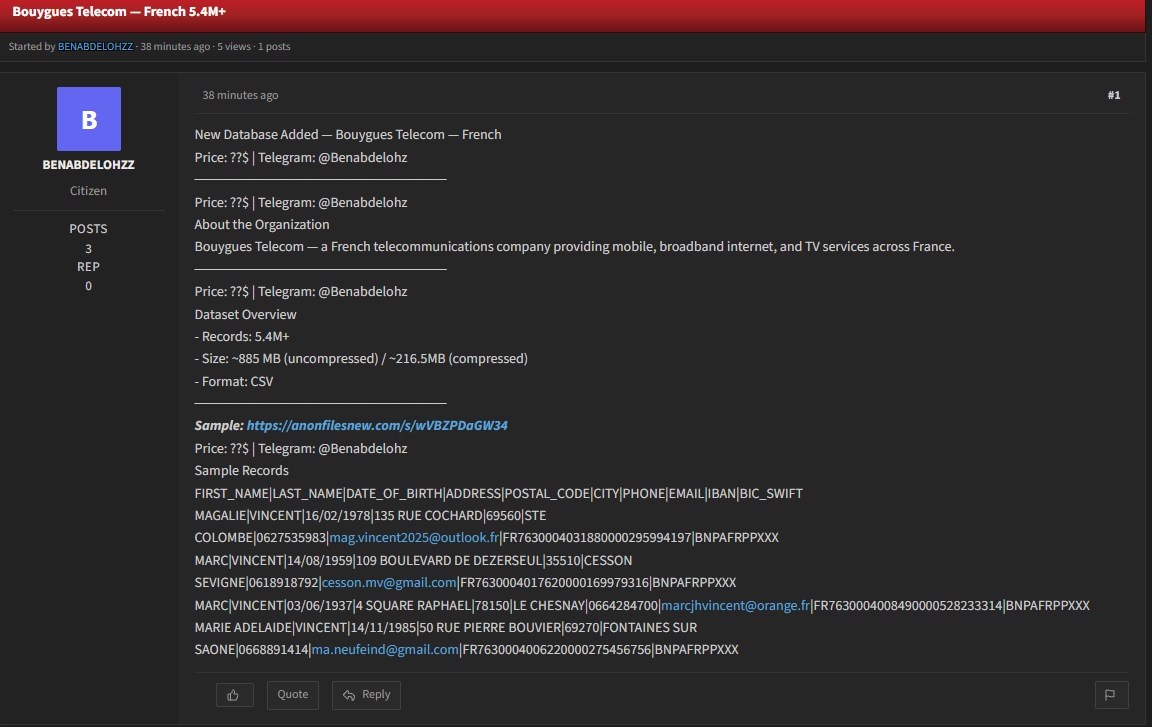Click the POSTS count 3 in sidebar
The height and width of the screenshot is (727, 1152).
88,248
